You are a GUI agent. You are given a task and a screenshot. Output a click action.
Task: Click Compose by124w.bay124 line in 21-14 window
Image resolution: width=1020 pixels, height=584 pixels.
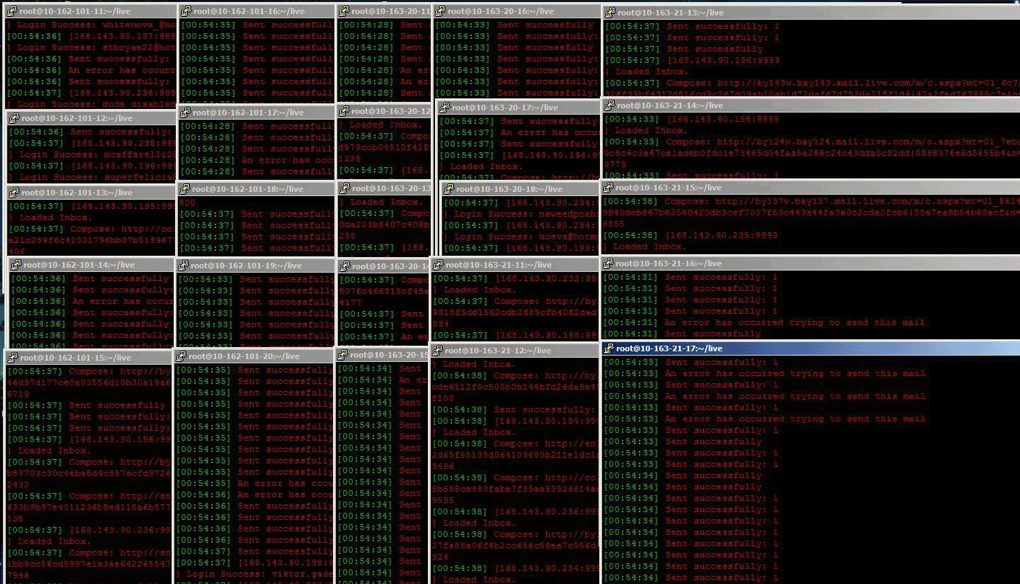pyautogui.click(x=812, y=142)
